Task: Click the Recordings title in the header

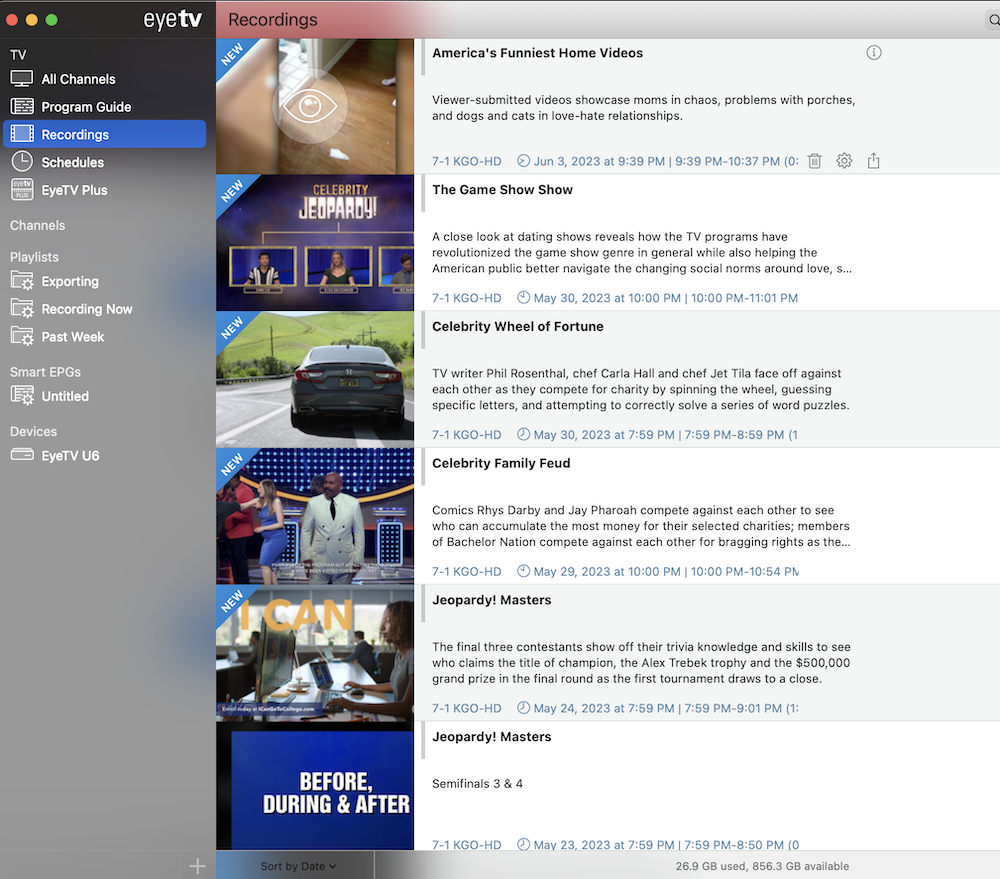Action: pyautogui.click(x=272, y=20)
